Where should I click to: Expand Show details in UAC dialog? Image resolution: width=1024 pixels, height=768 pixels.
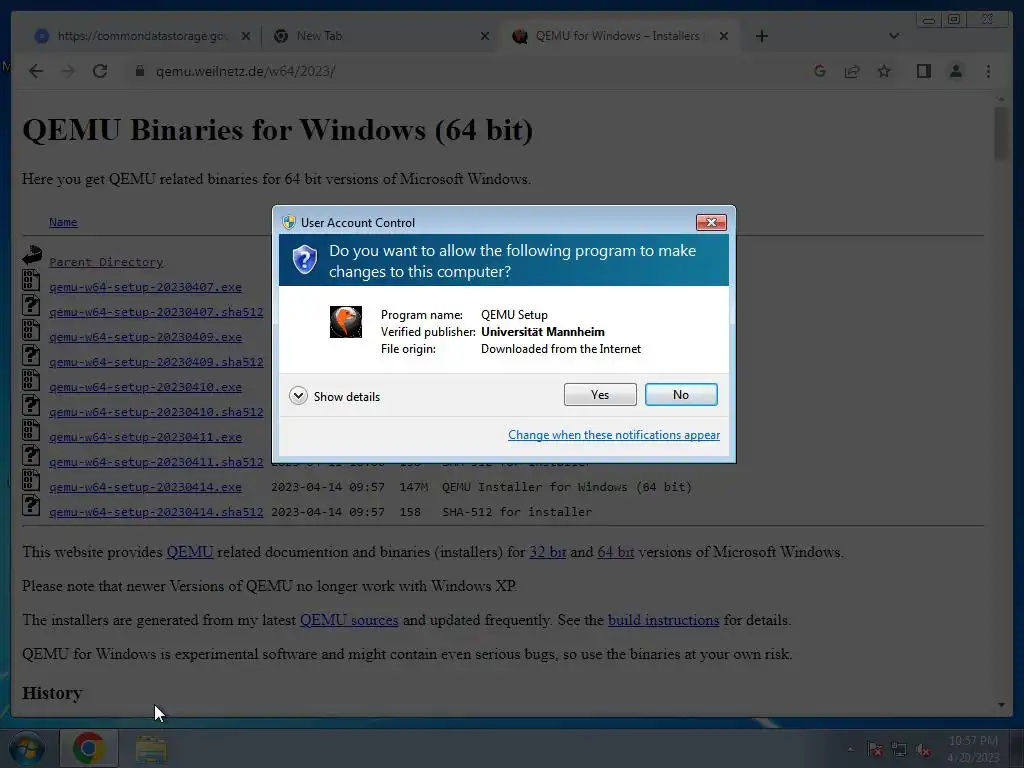click(334, 396)
